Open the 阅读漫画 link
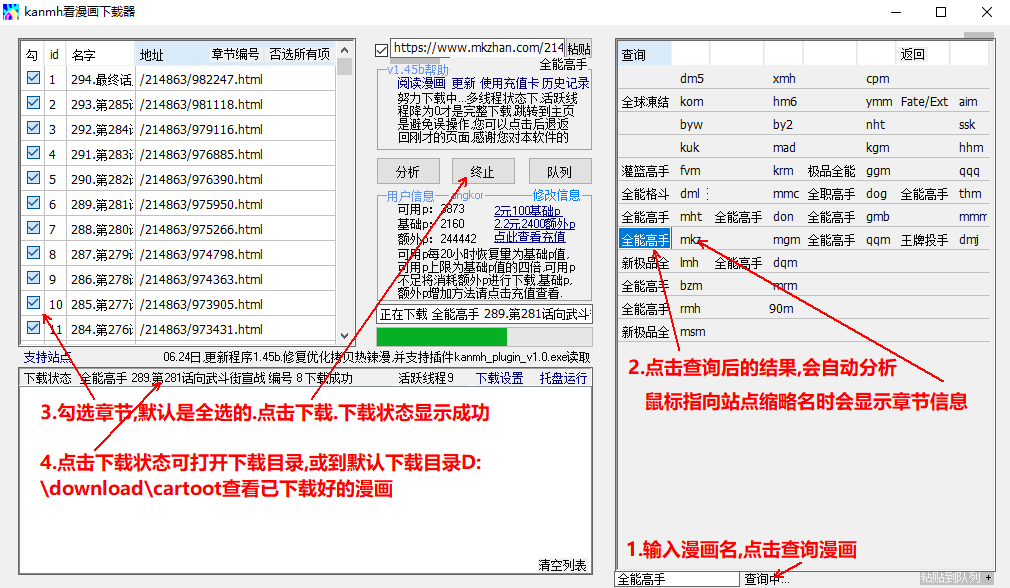This screenshot has width=1010, height=588. point(422,84)
